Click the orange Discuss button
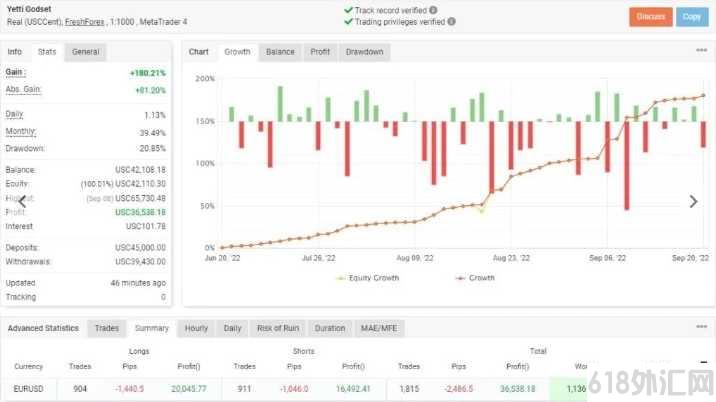 651,17
